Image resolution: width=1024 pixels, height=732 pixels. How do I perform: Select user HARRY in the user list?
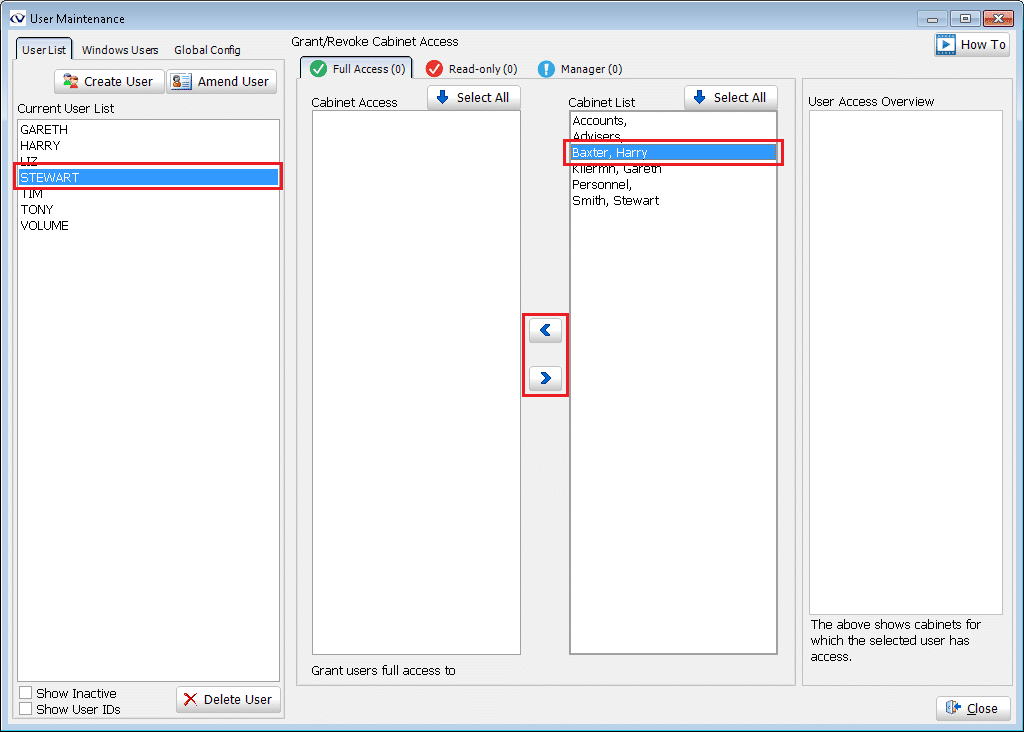tap(148, 146)
